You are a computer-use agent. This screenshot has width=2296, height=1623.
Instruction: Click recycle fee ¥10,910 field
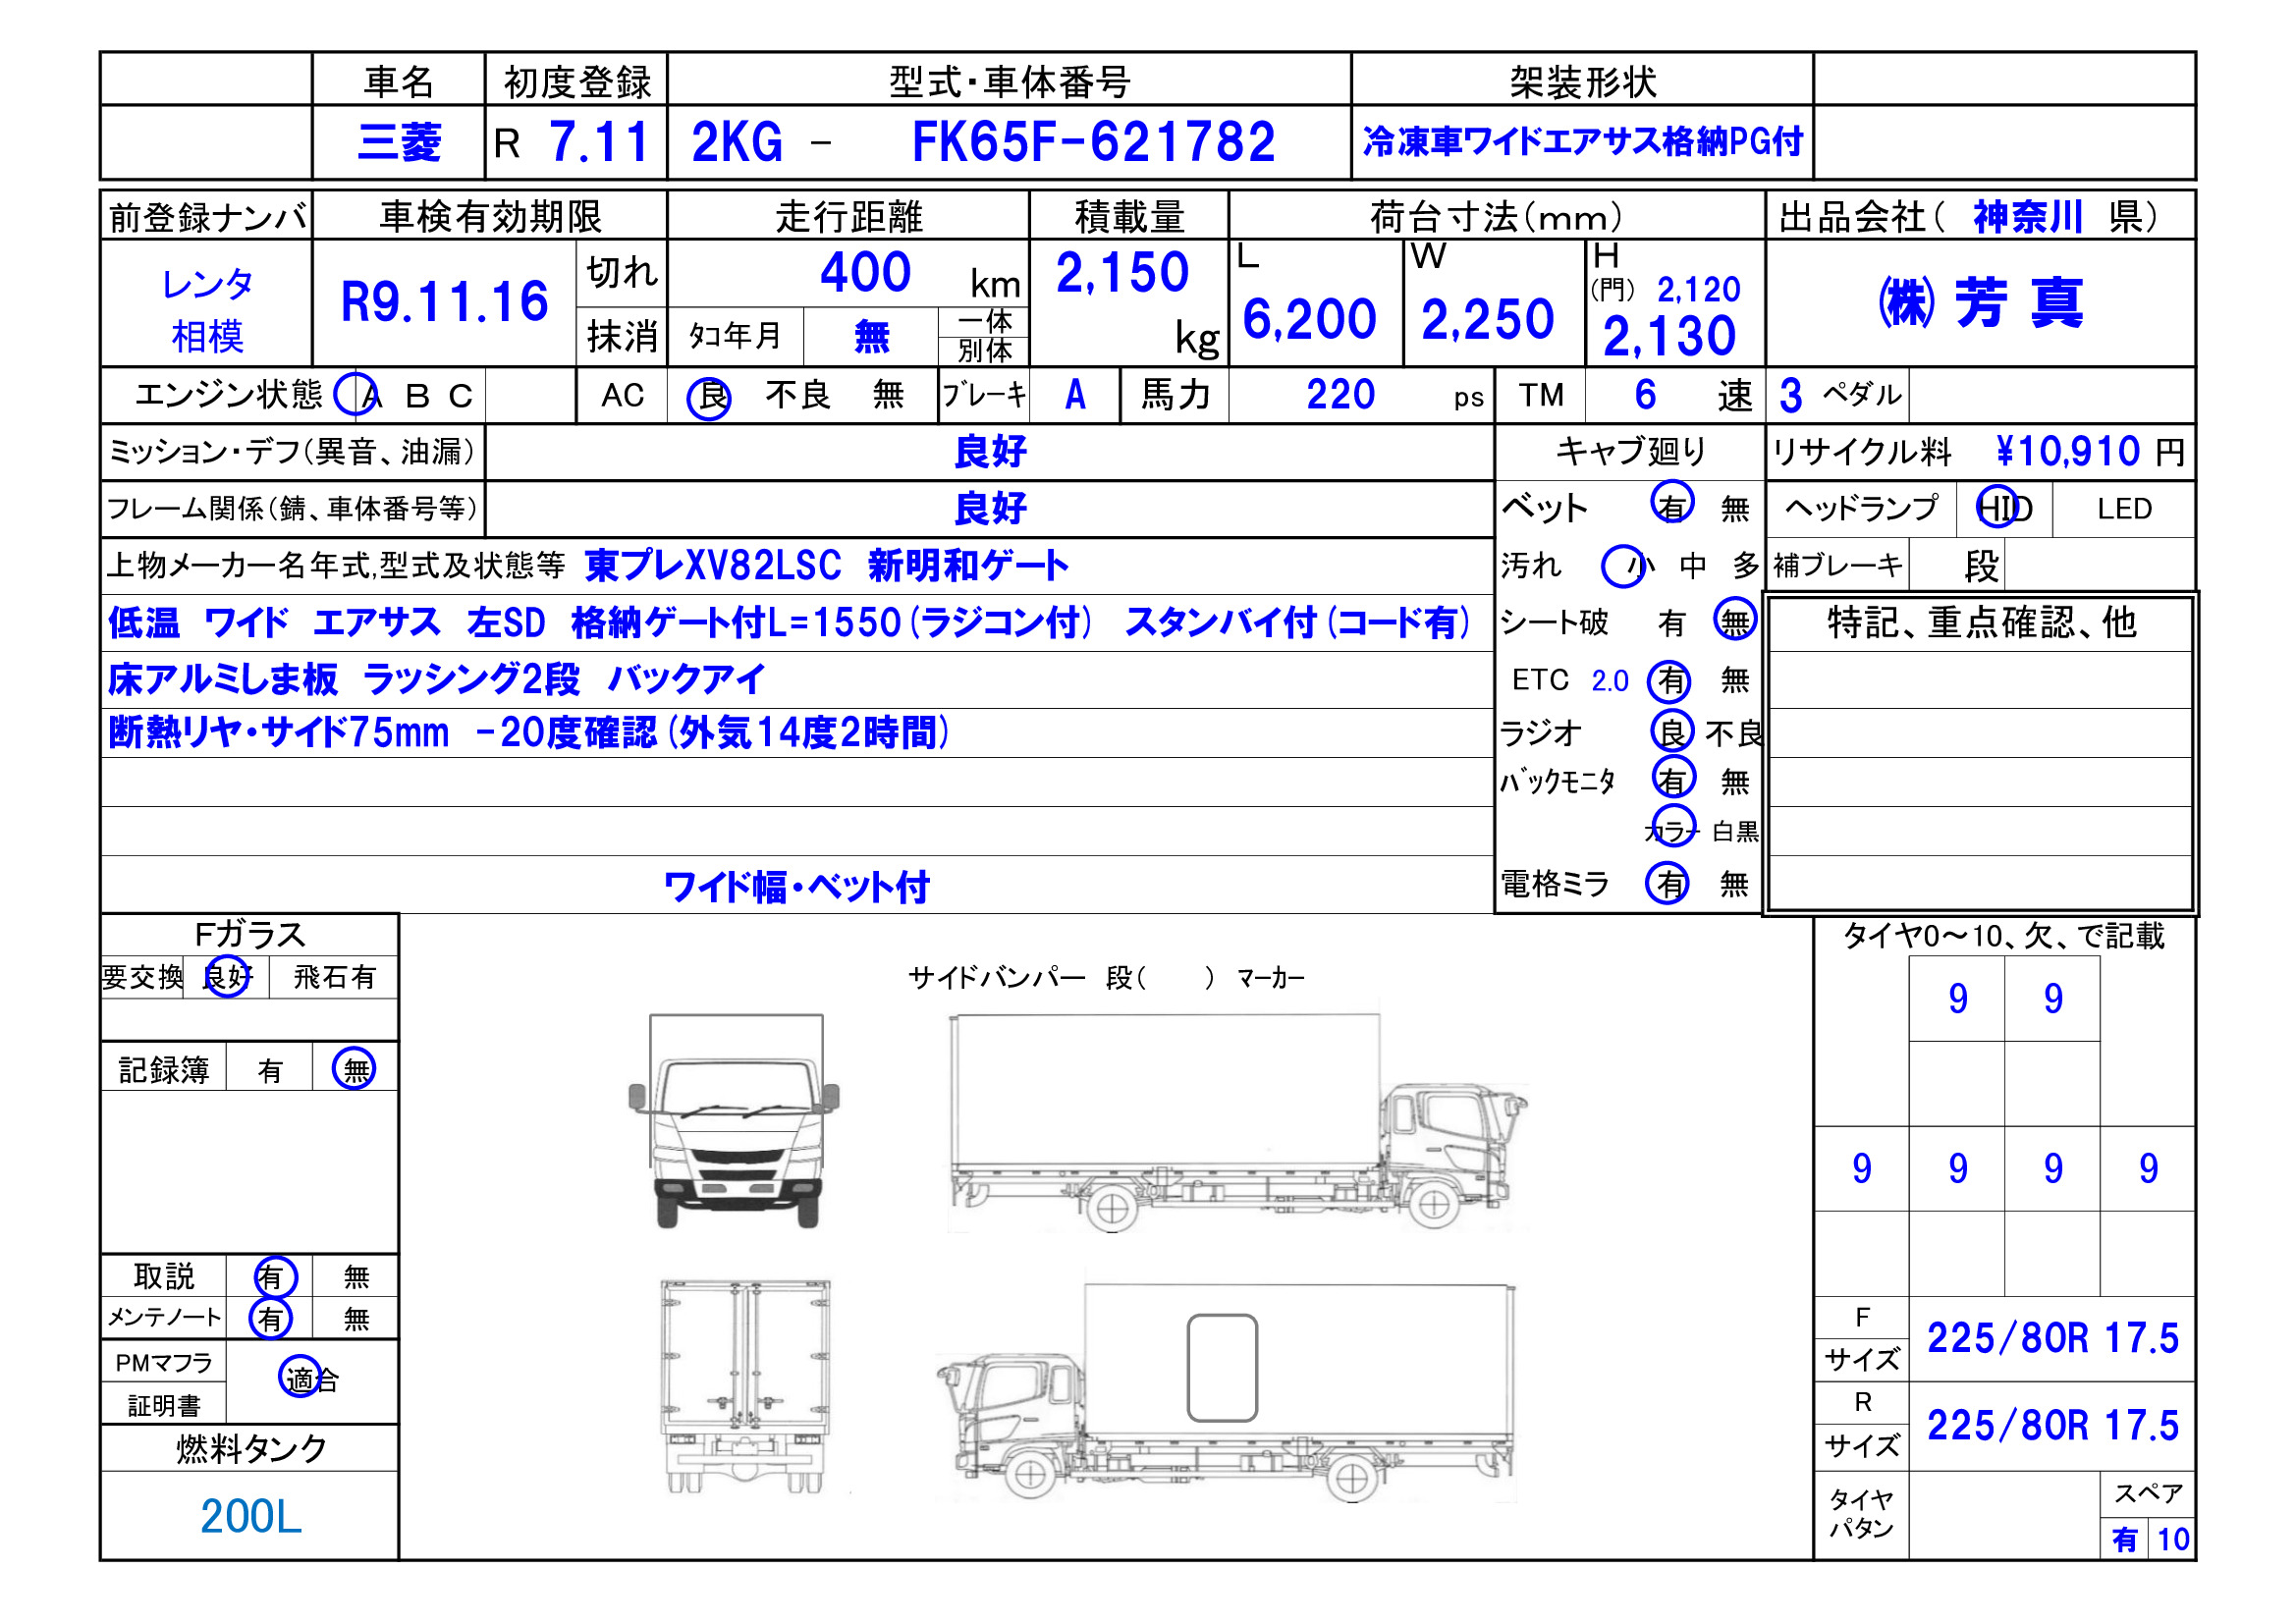tap(2066, 452)
